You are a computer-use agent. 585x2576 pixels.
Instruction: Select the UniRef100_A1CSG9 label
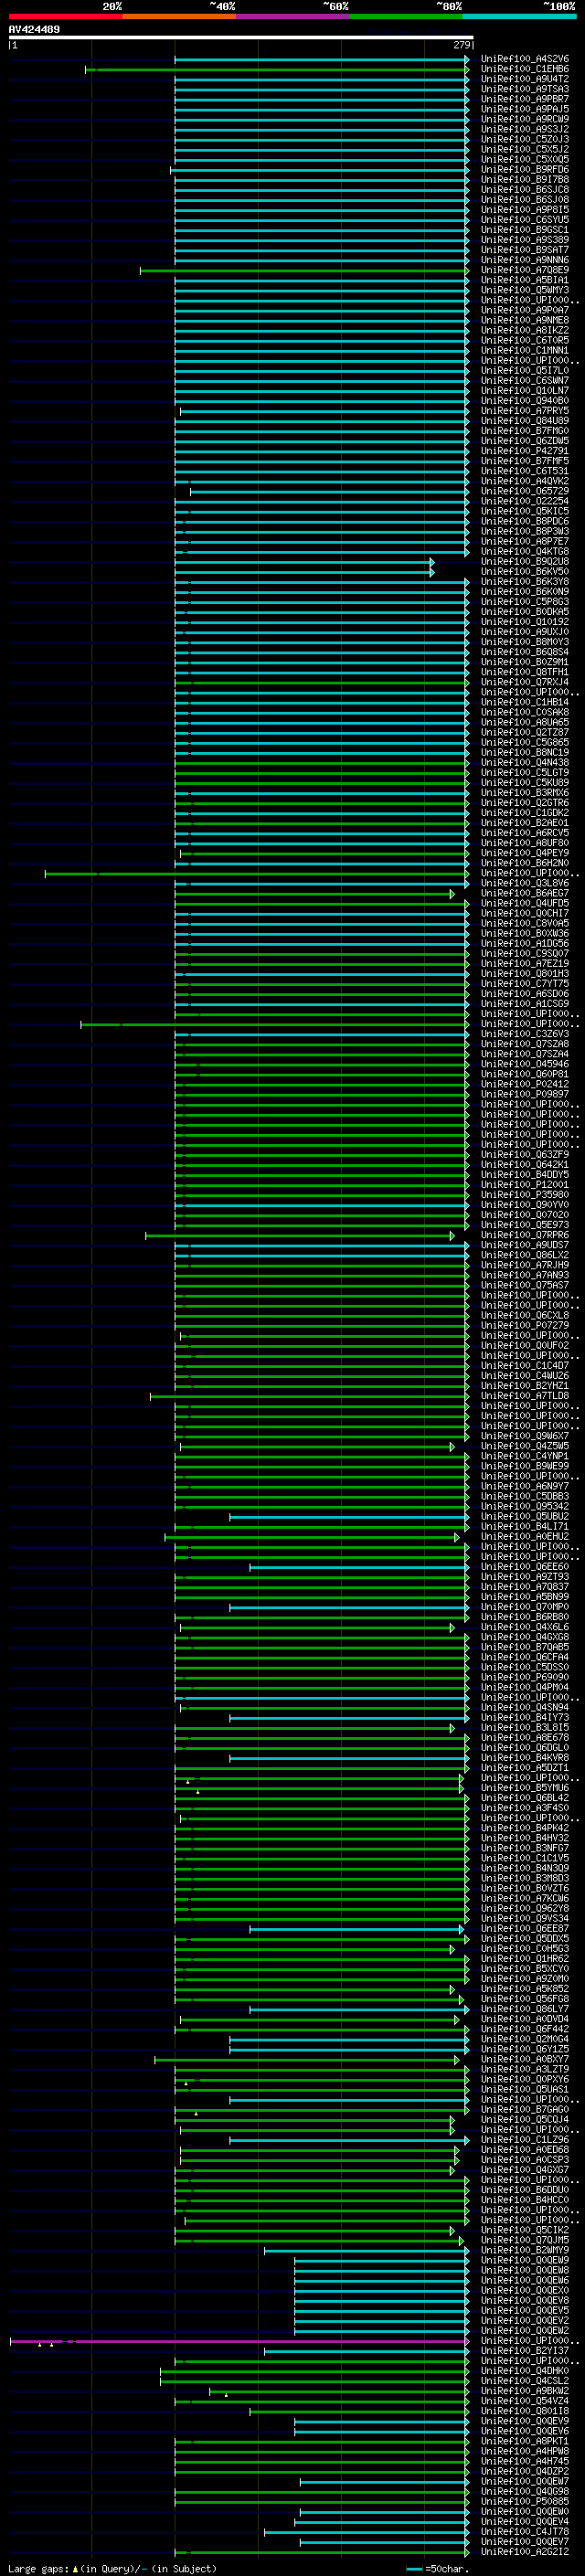(x=525, y=1004)
